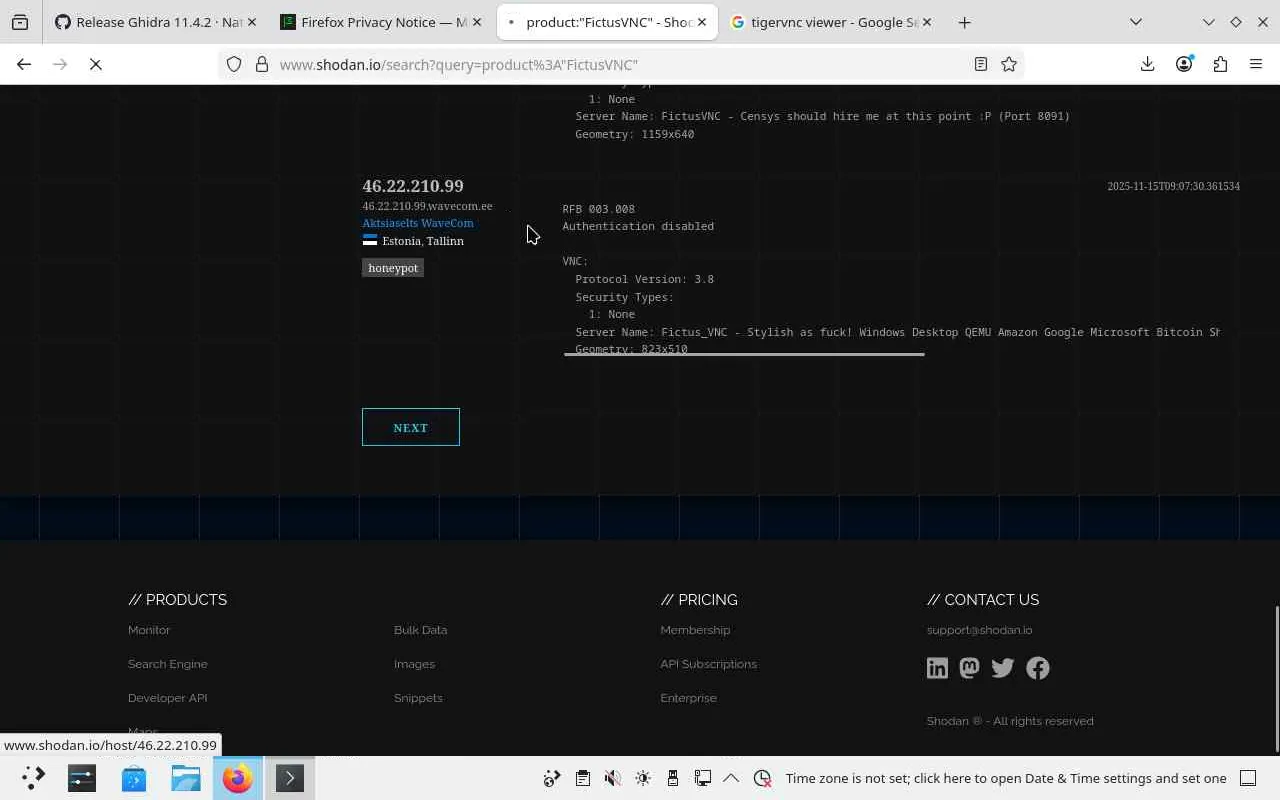
Task: Open Firefox View recent browsing icon
Action: click(x=20, y=22)
